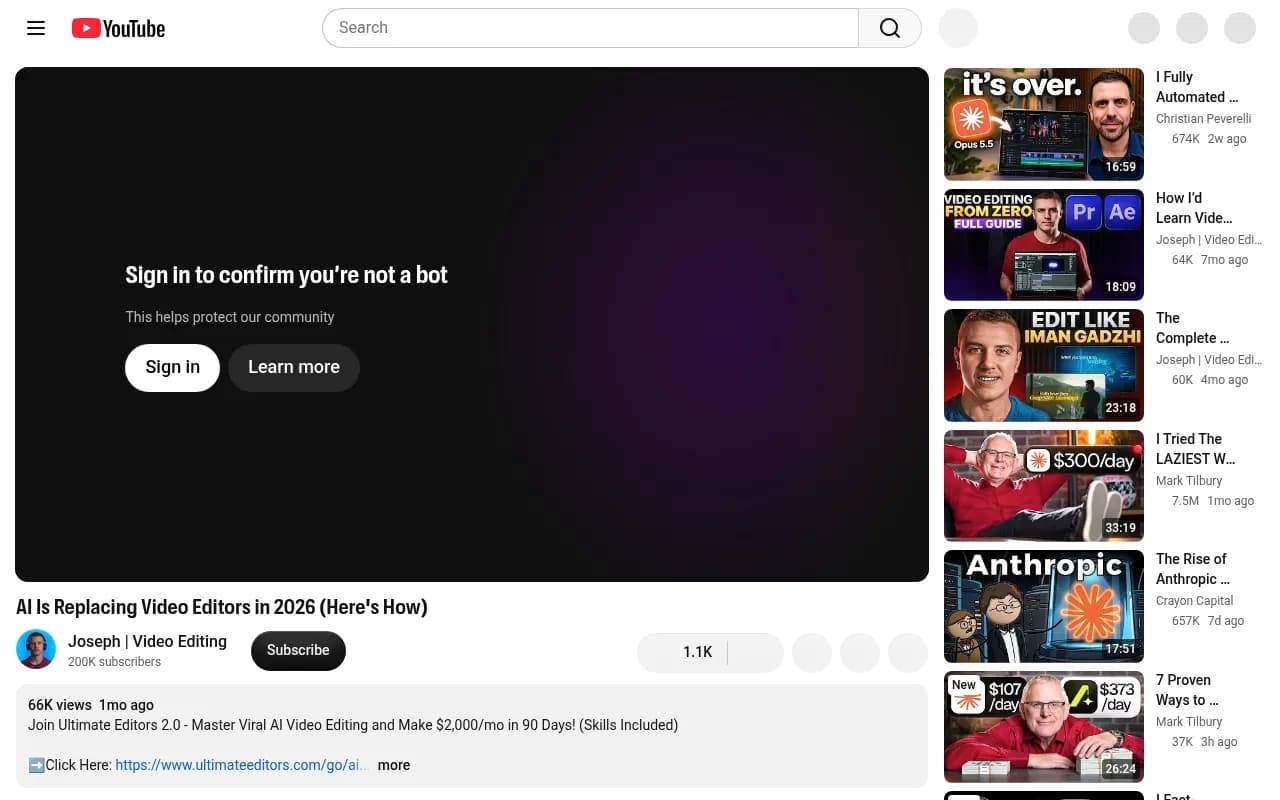Open "I Tried The LAZIEST W…" title
1280x800 pixels.
[x=1196, y=449]
